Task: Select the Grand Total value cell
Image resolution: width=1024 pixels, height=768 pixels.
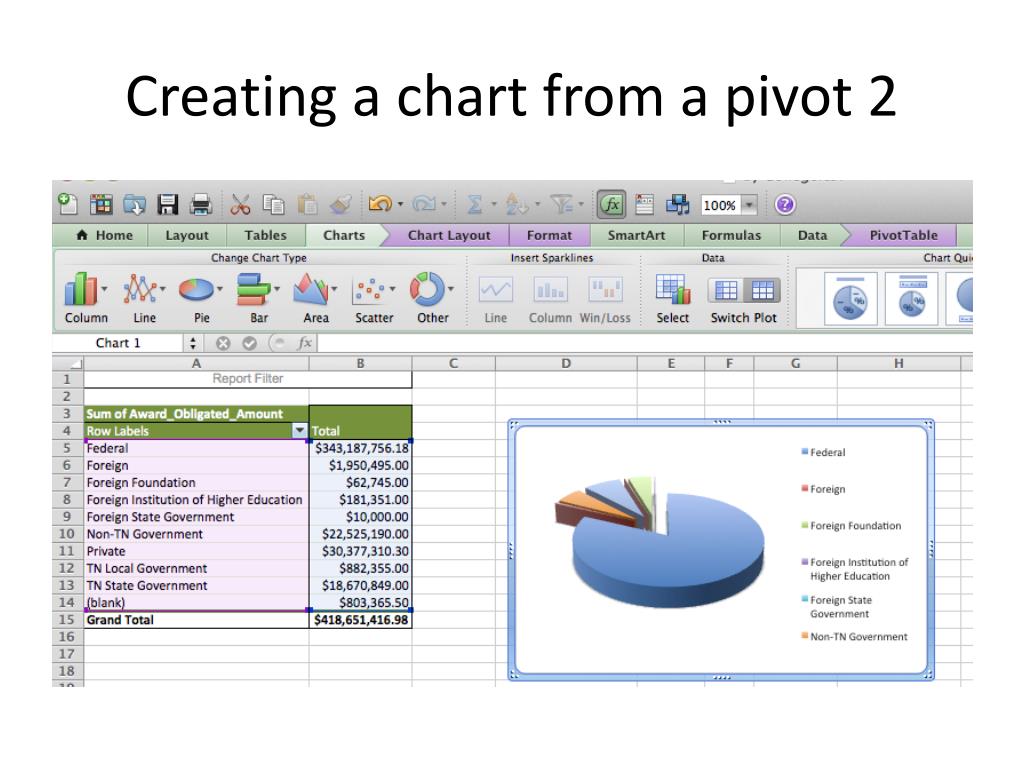Action: [360, 620]
